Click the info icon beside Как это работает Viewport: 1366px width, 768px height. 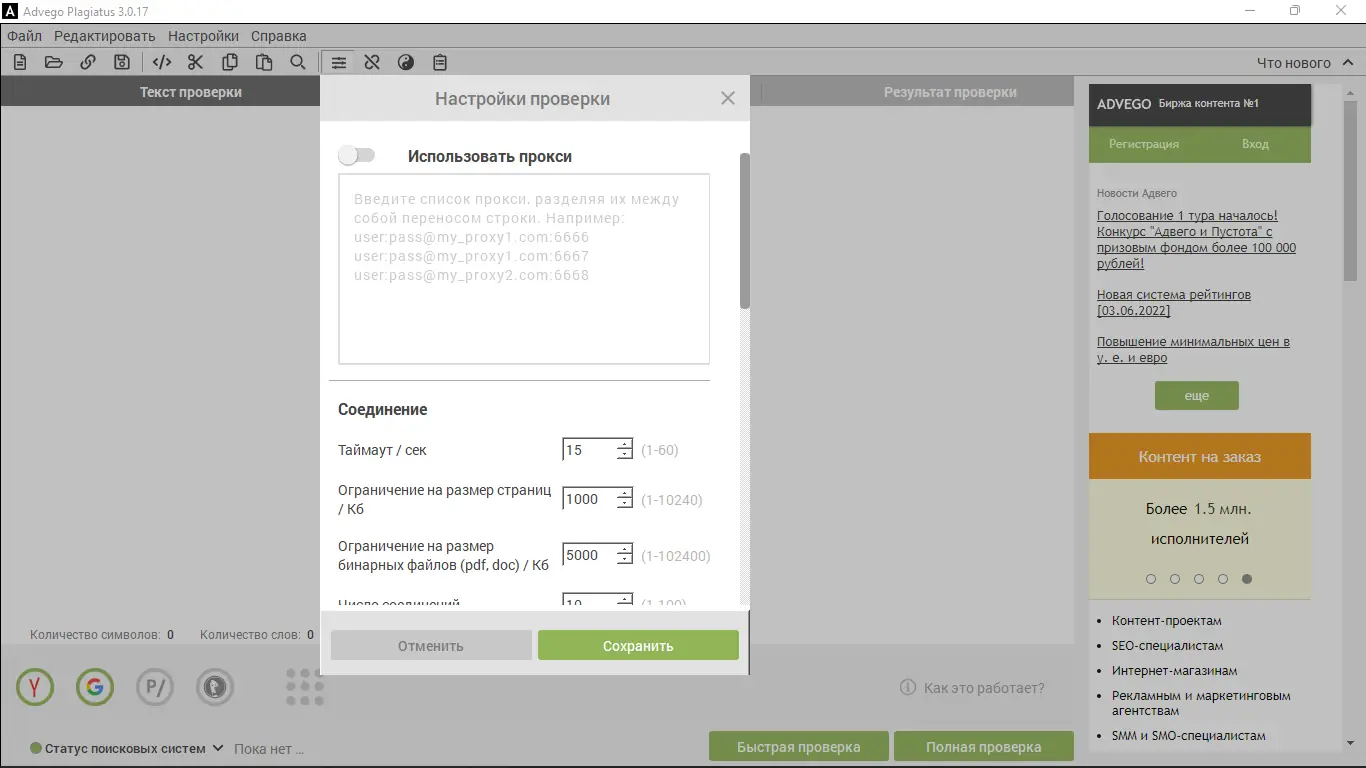pyautogui.click(x=908, y=687)
